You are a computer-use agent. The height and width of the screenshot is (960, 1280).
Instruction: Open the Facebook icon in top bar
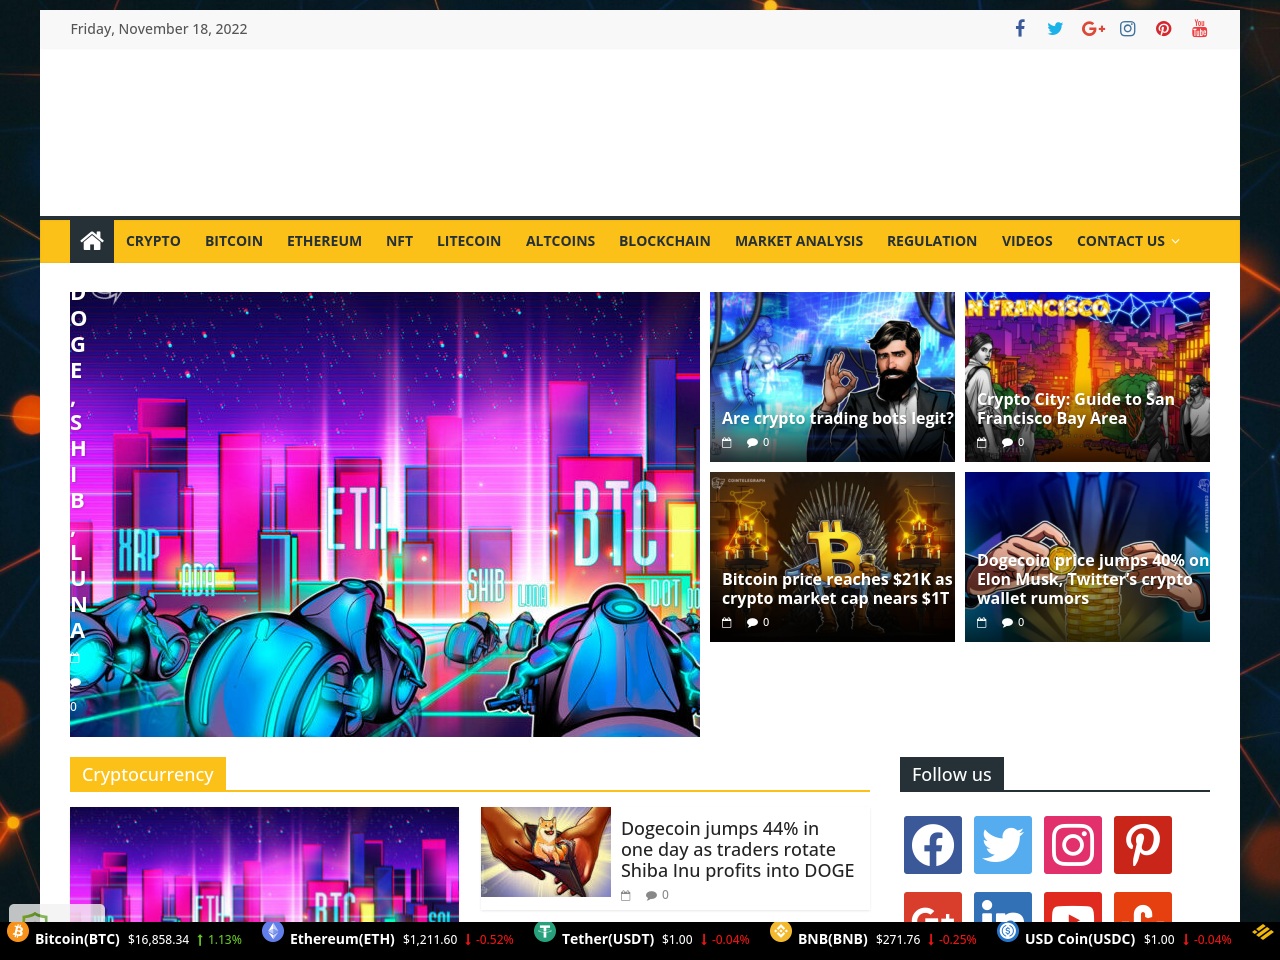point(1020,28)
